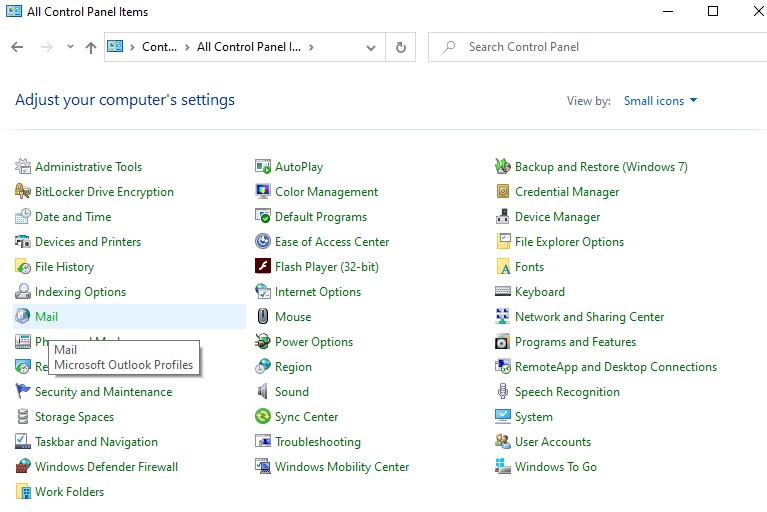The height and width of the screenshot is (512, 767).
Task: Click the Ease of Access Center icon
Action: click(263, 242)
